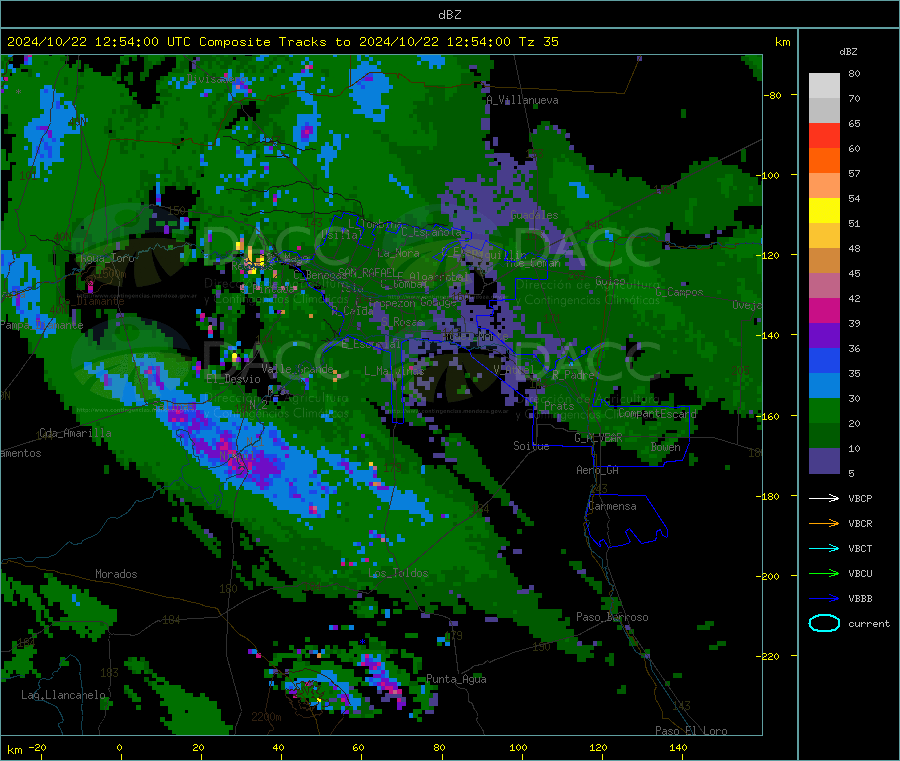Select the red 60-65 dBZ swatch

click(x=824, y=135)
